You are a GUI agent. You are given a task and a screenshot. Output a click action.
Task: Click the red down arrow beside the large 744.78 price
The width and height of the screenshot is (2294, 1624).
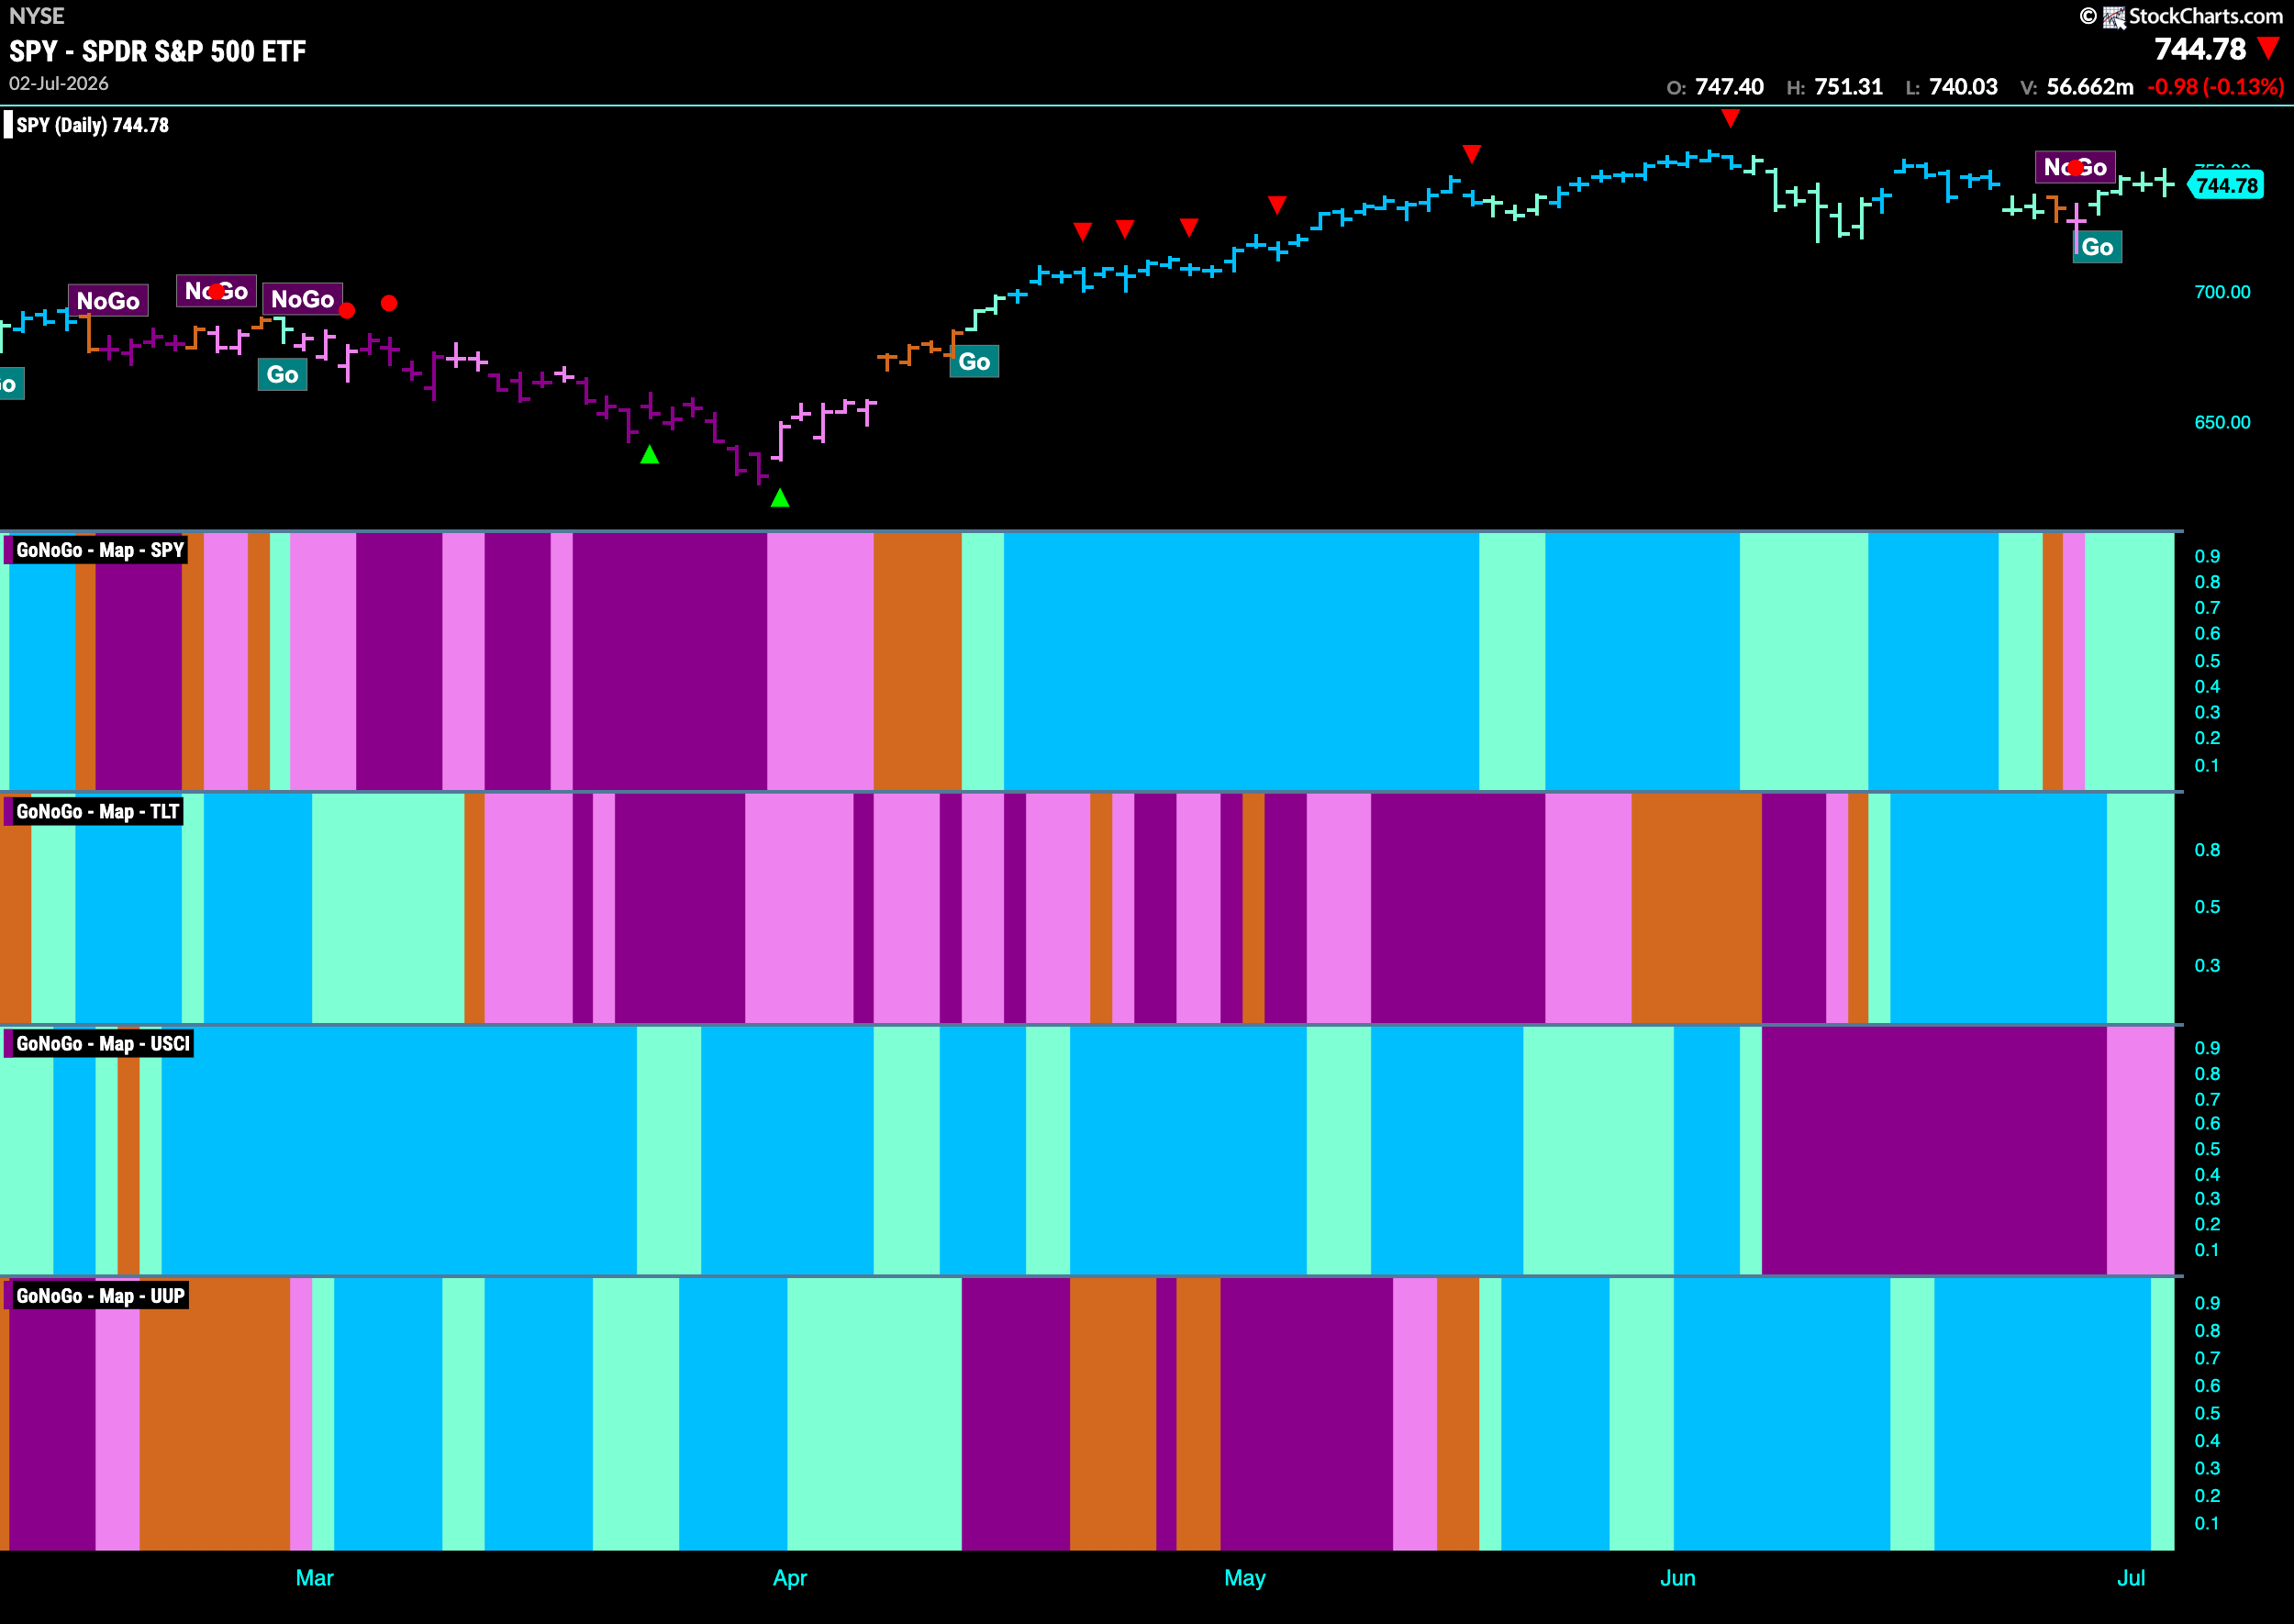pos(2268,49)
